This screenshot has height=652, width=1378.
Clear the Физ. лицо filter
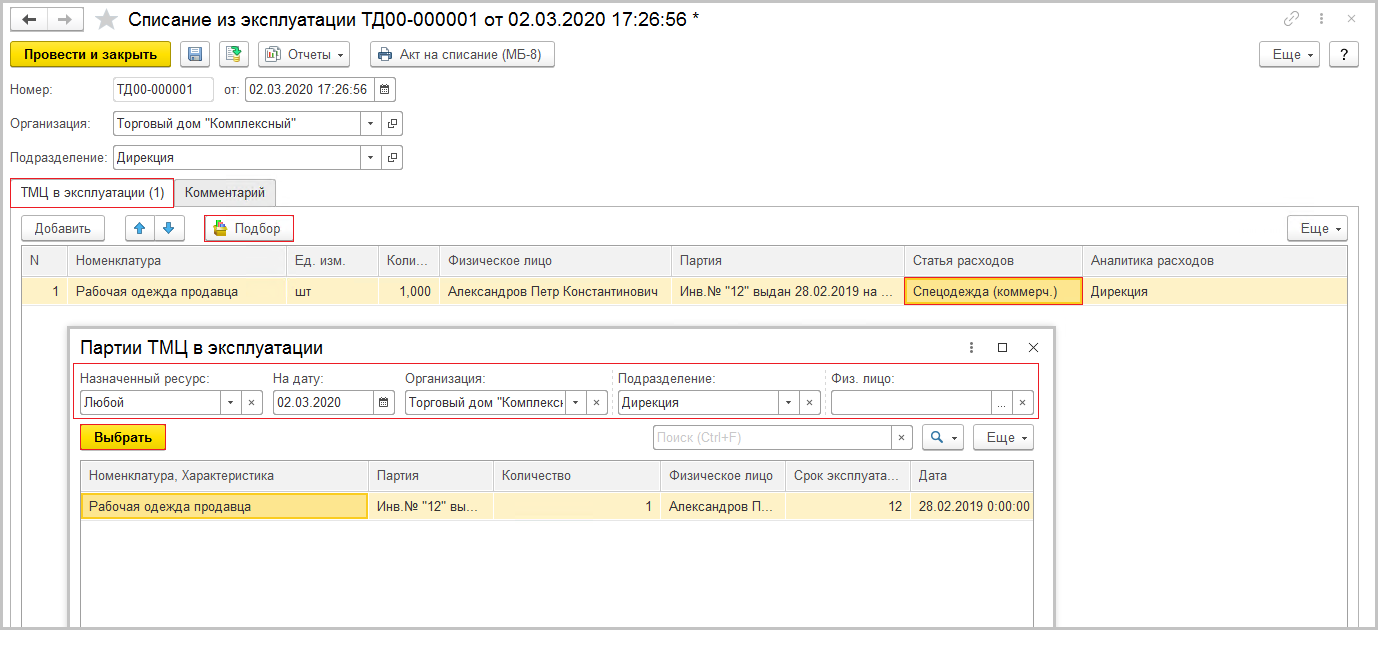click(x=1022, y=402)
